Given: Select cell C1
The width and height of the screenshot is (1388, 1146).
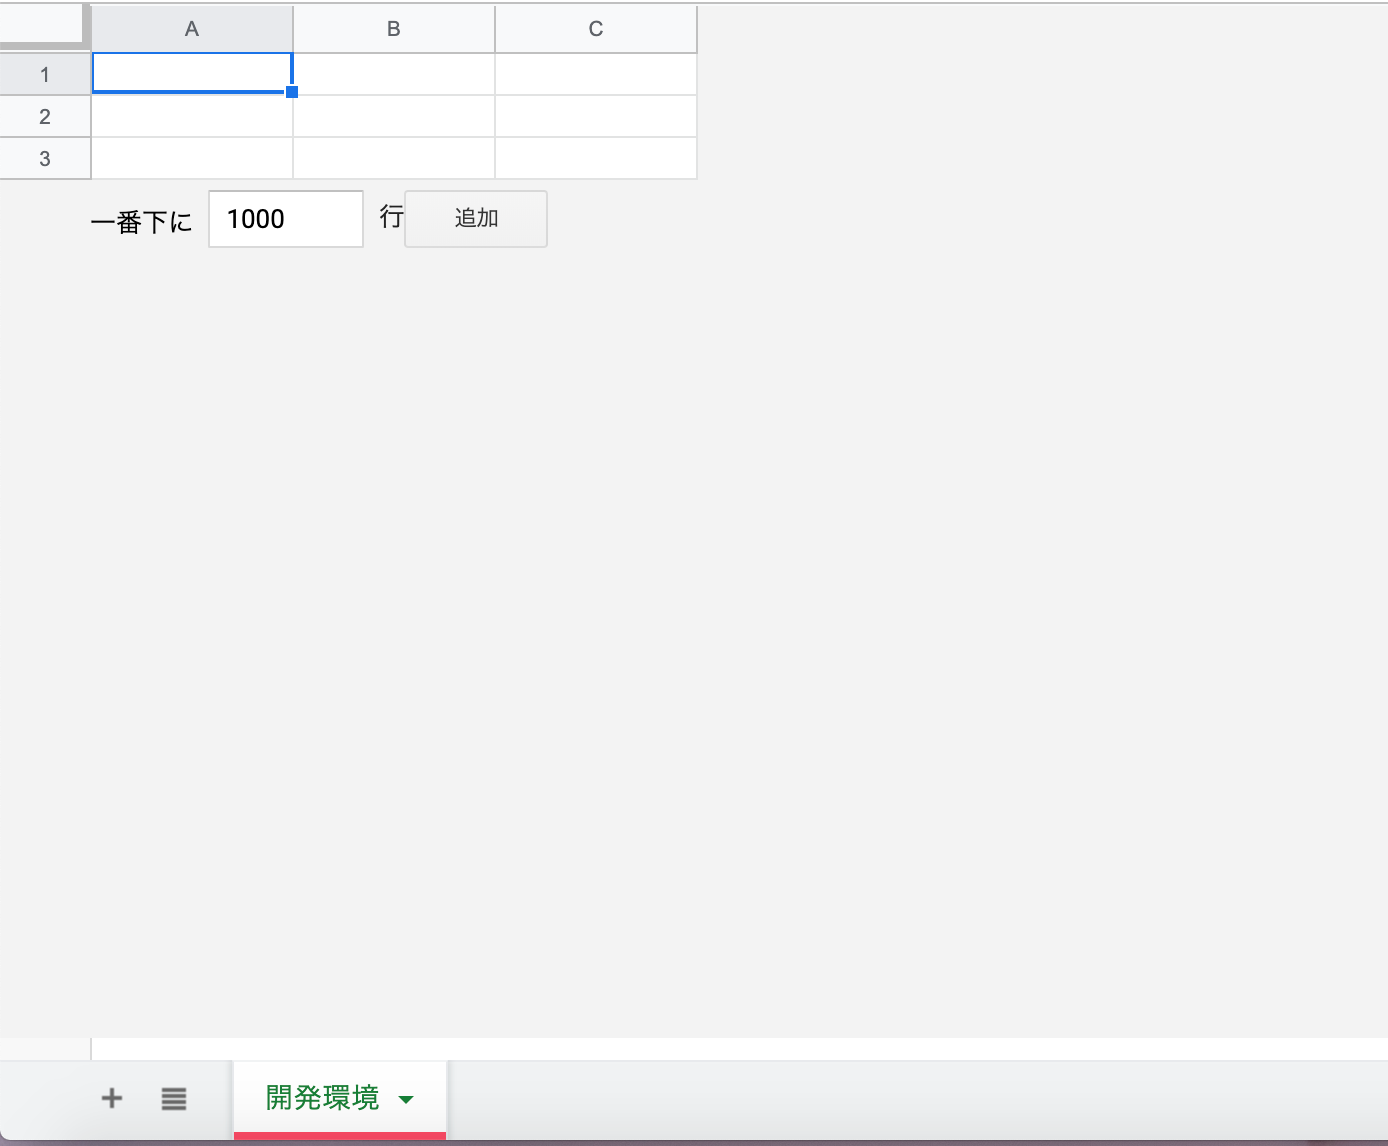Looking at the screenshot, I should tap(596, 74).
